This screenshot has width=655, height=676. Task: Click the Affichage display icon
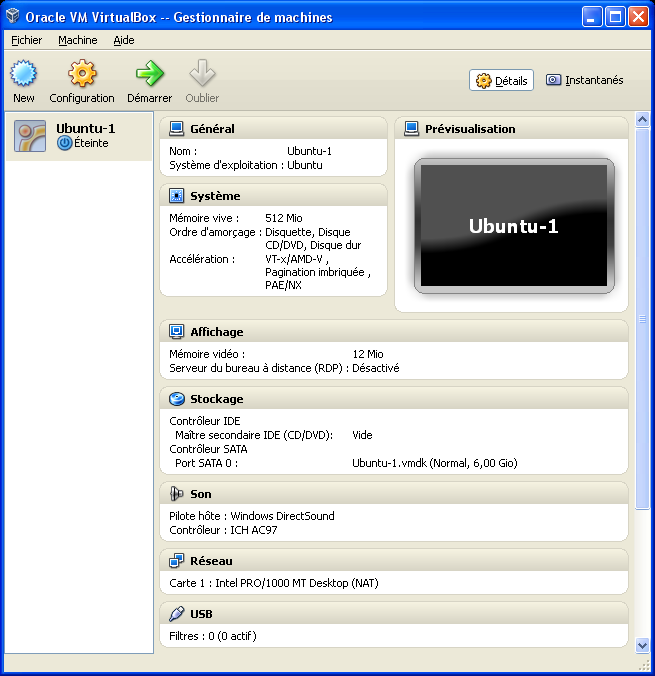[176, 332]
